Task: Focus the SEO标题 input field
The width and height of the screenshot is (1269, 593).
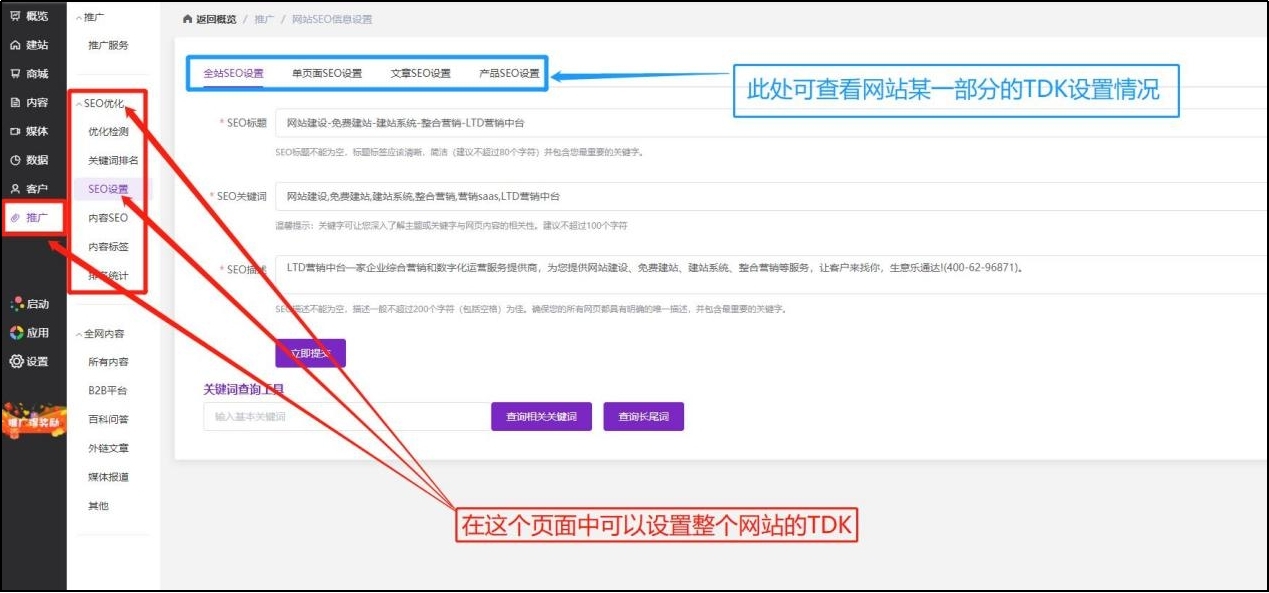Action: coord(771,123)
